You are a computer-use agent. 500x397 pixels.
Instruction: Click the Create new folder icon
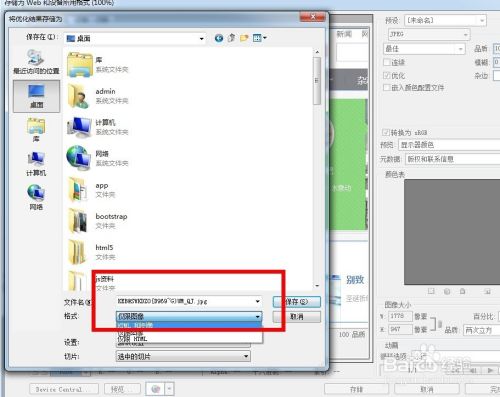point(244,38)
